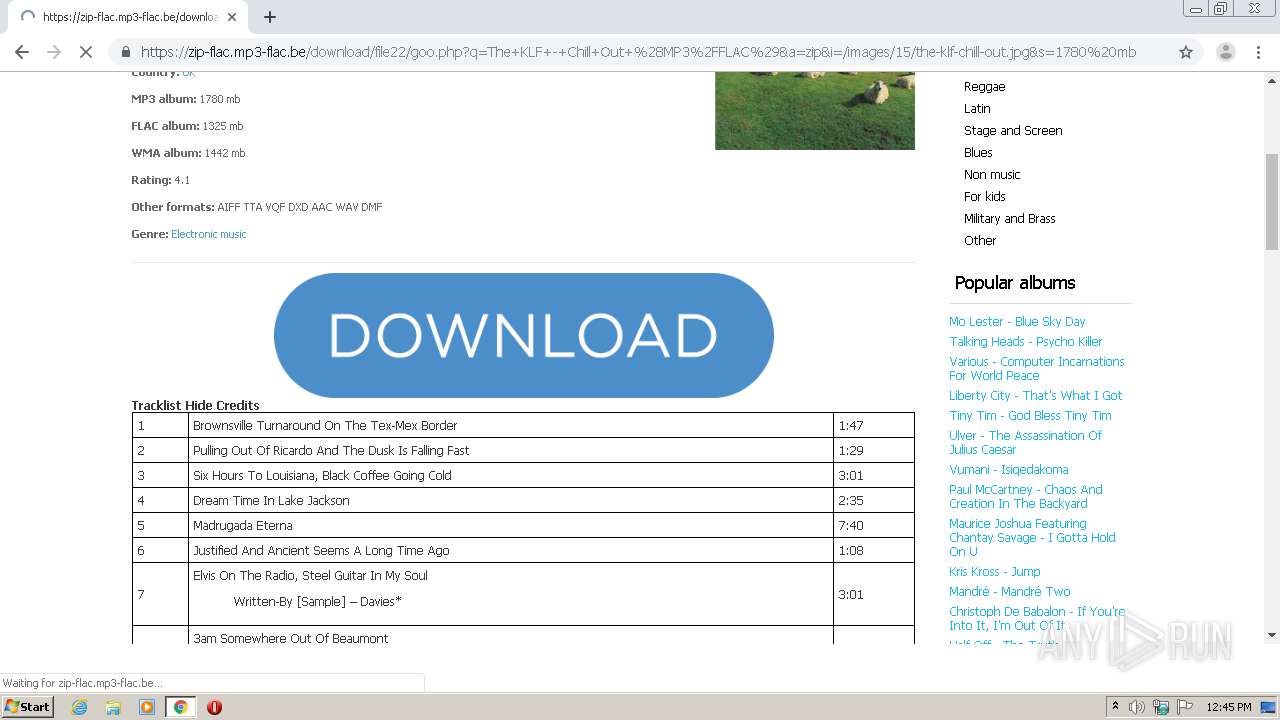Open Ulver - The Assassination Of Julius Caesar

(x=1025, y=443)
